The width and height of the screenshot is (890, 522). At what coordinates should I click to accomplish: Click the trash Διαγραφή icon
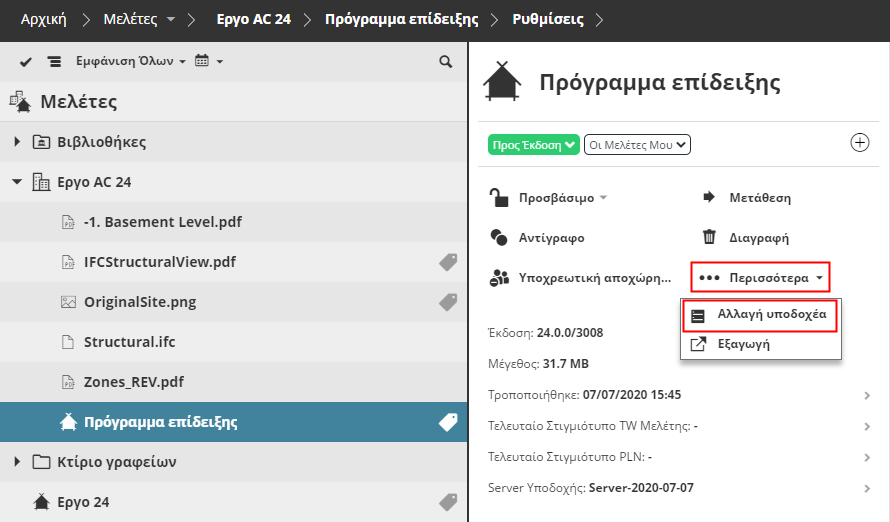tap(709, 238)
